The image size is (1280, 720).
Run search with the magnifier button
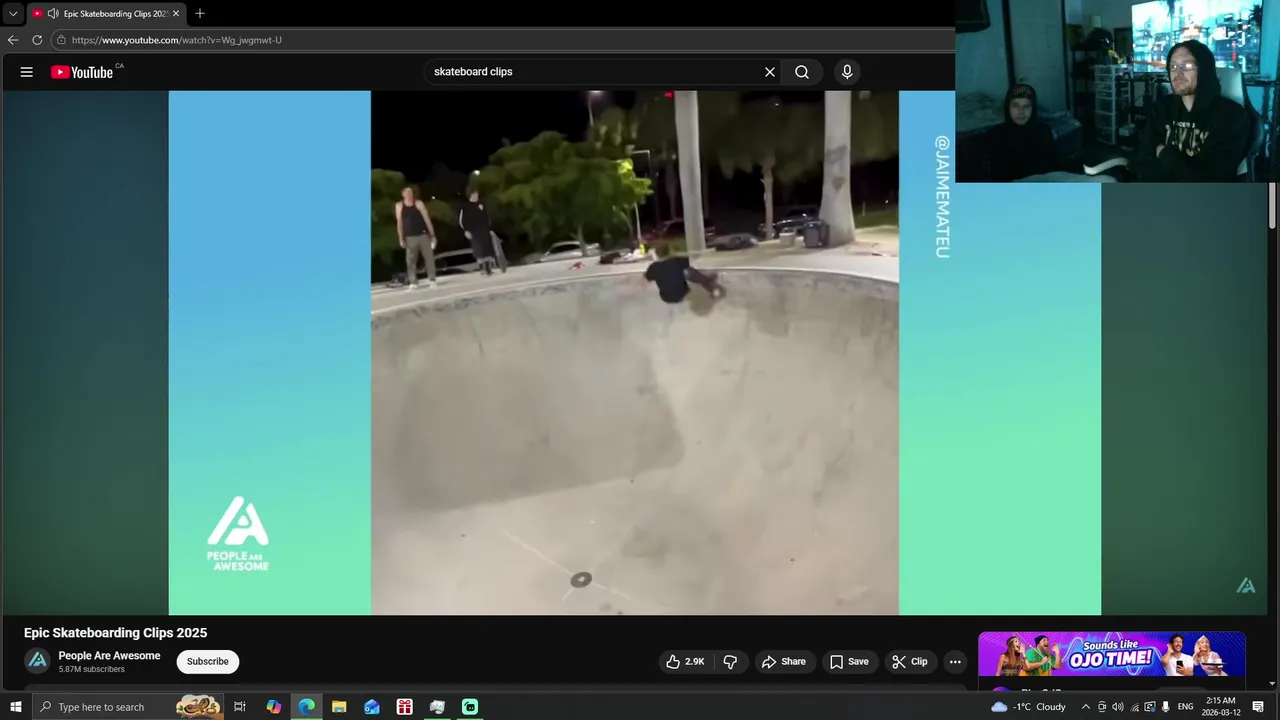(802, 72)
